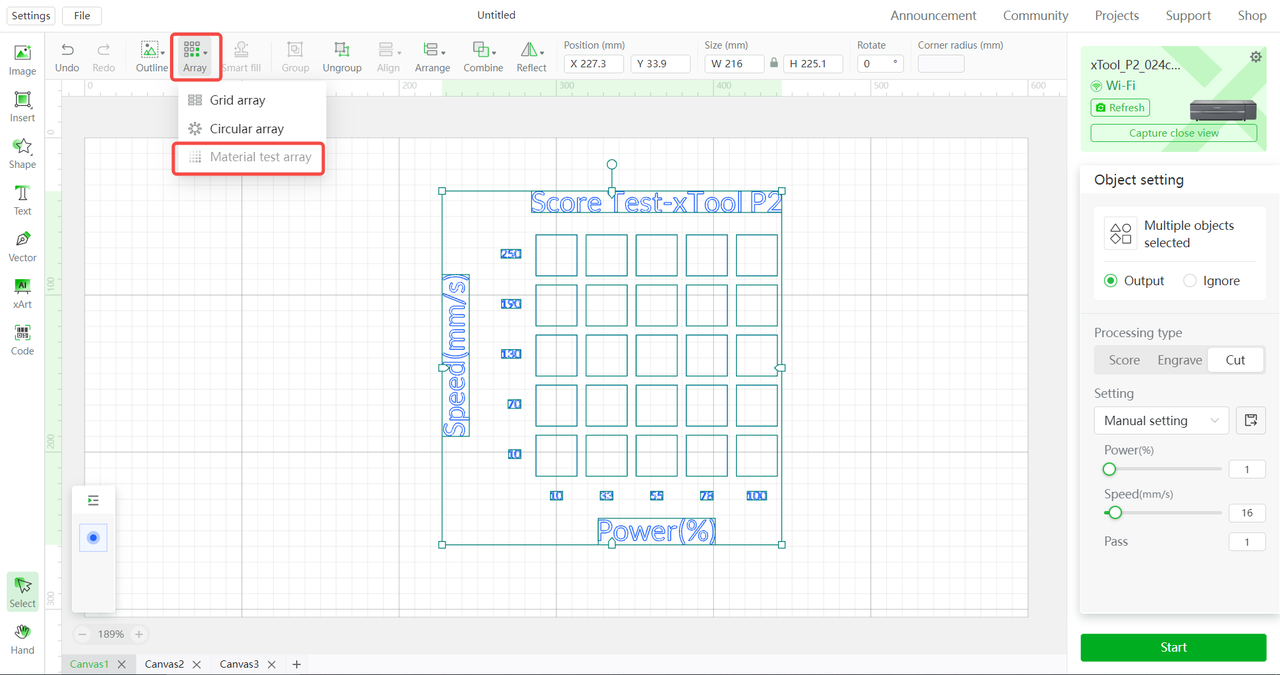Image resolution: width=1280 pixels, height=675 pixels.
Task: Open the Insert tool
Action: pyautogui.click(x=22, y=107)
